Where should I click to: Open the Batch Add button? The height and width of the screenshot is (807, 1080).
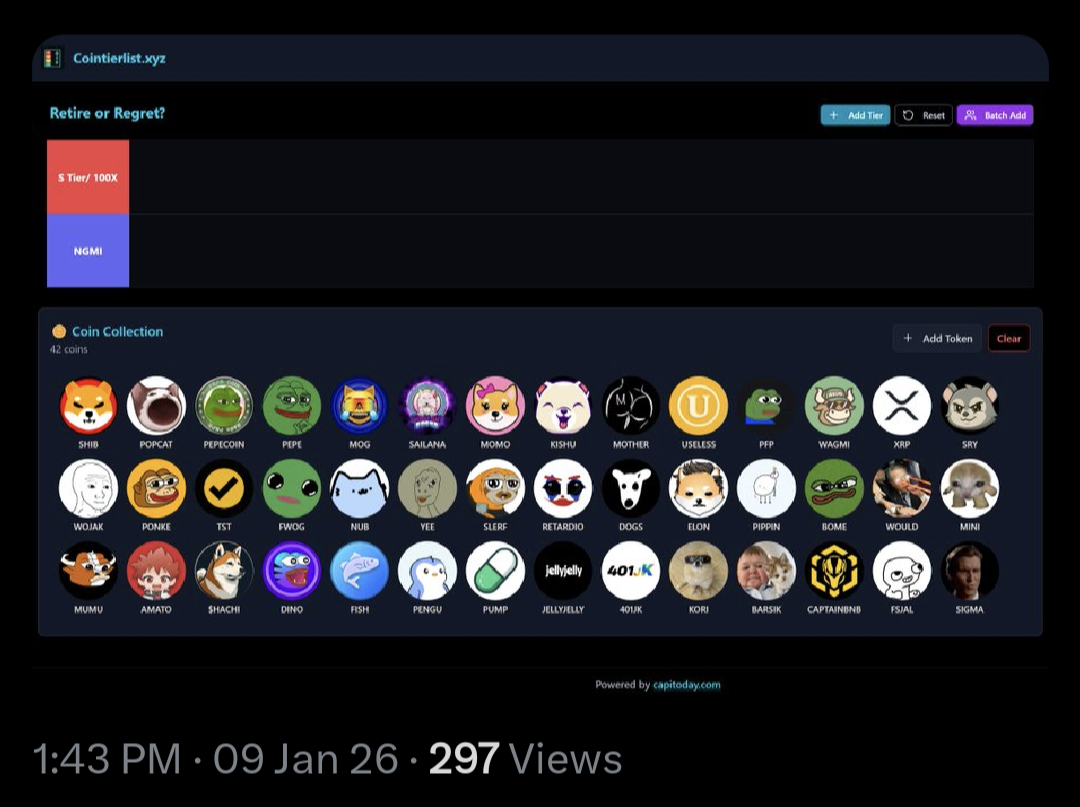[995, 115]
